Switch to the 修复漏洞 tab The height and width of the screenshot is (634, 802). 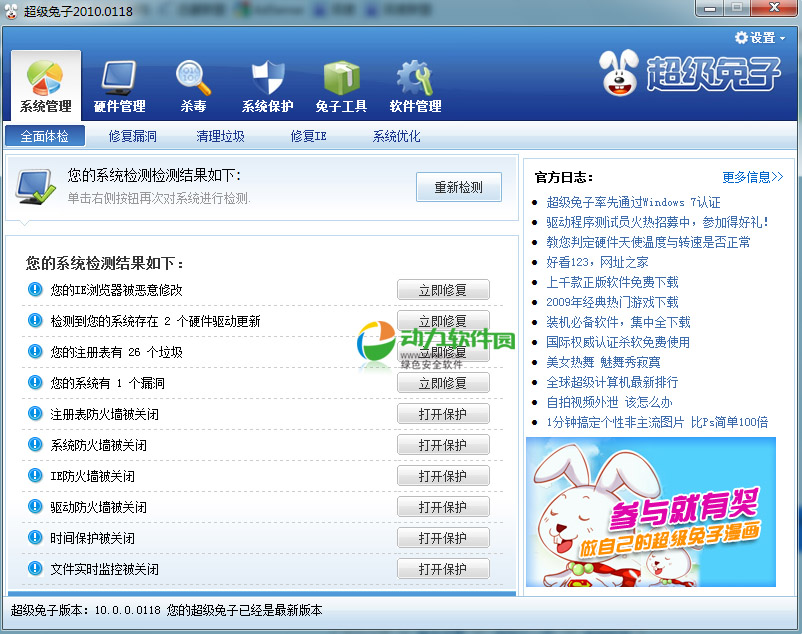(x=133, y=136)
